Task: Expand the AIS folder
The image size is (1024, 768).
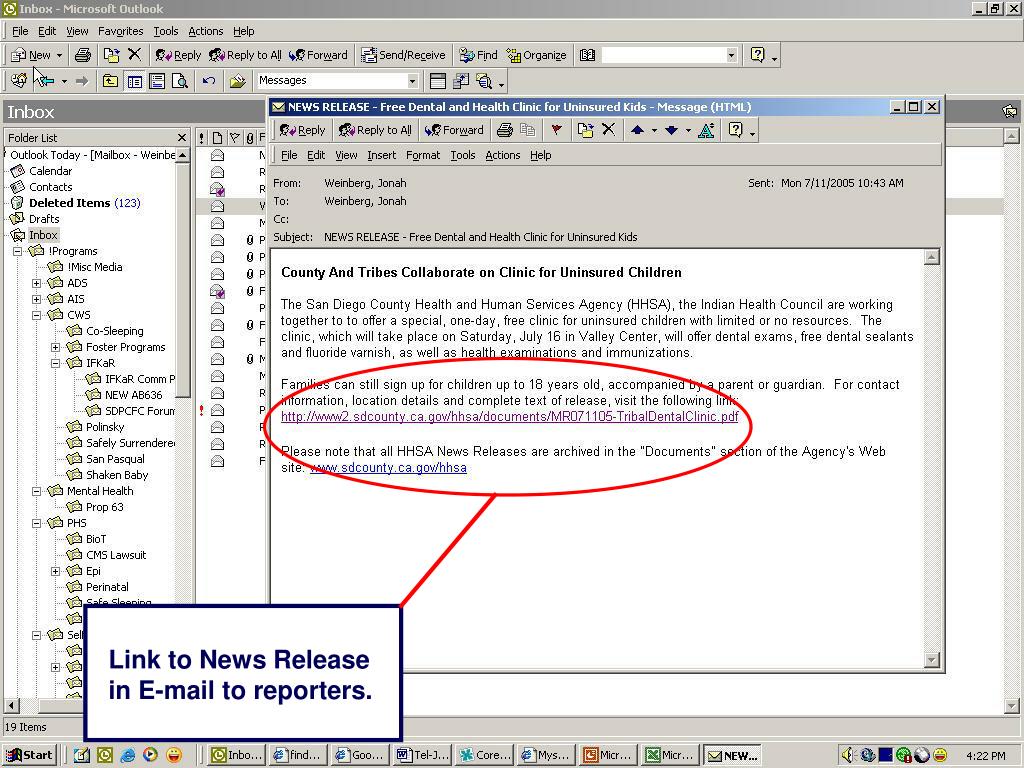Action: [x=37, y=299]
